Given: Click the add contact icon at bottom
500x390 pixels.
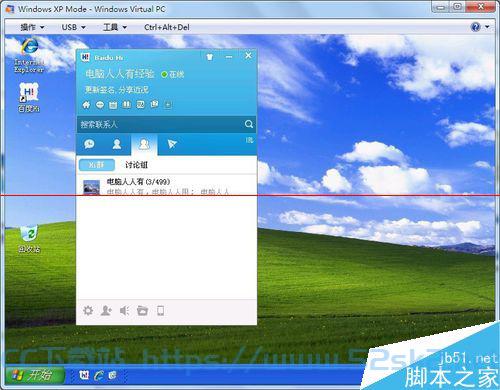Looking at the screenshot, I should click(106, 311).
